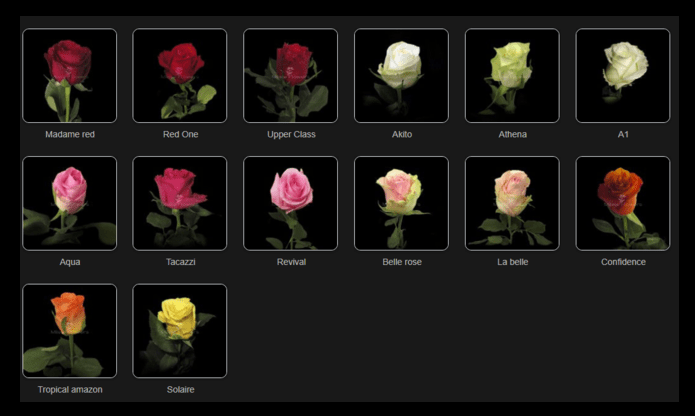Click the A1 white rose thumbnail

click(623, 76)
